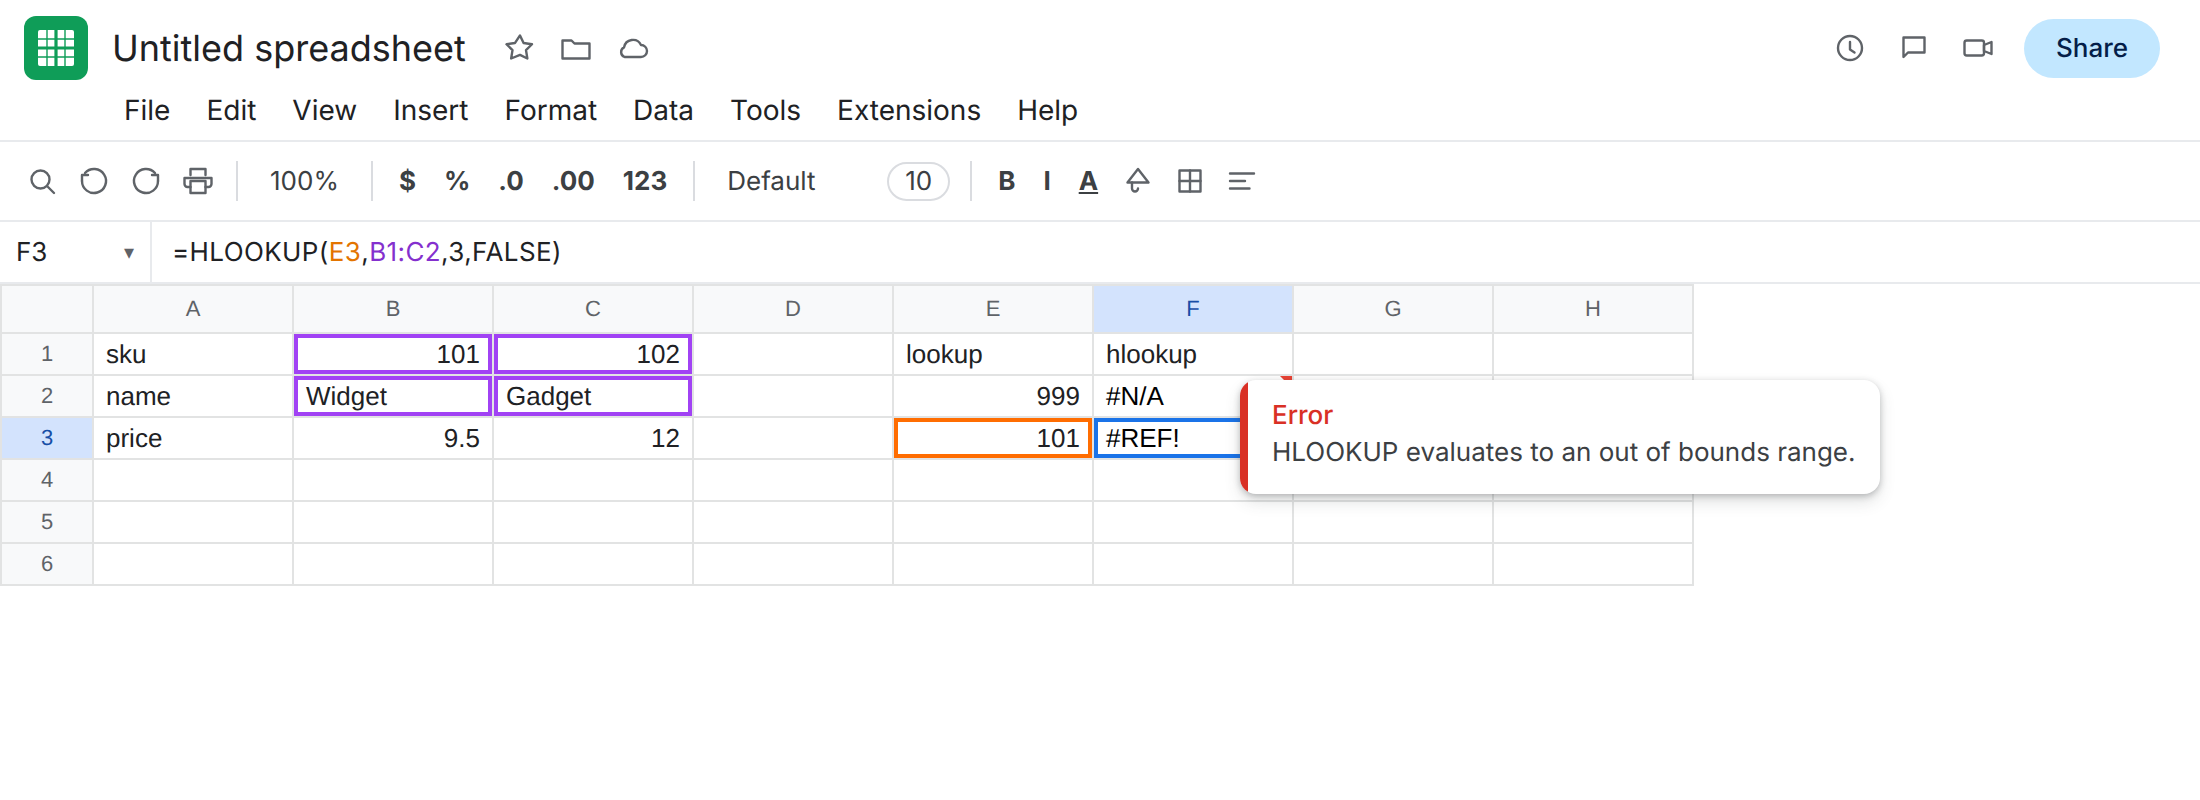Click the move to folder icon

(576, 48)
